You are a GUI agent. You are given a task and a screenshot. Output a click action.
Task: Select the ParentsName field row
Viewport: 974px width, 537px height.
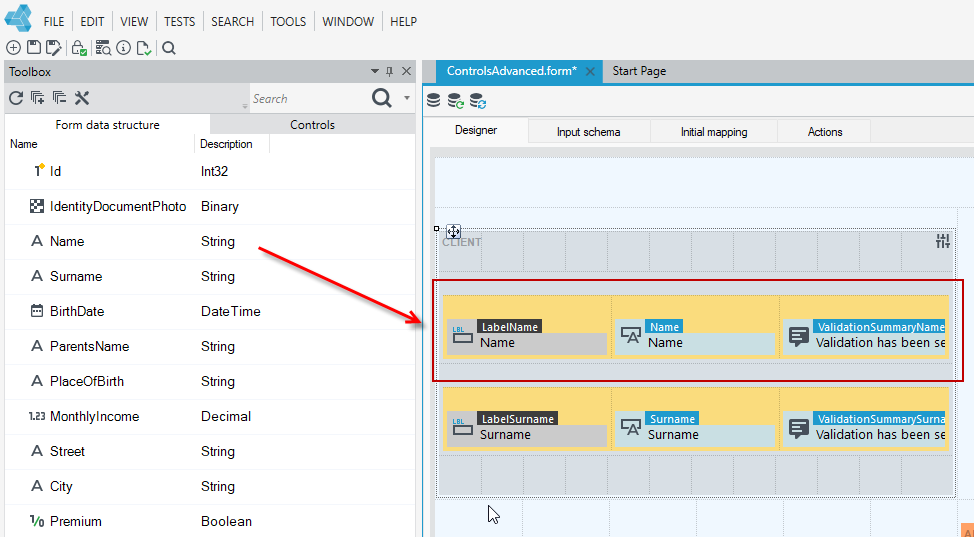[210, 346]
